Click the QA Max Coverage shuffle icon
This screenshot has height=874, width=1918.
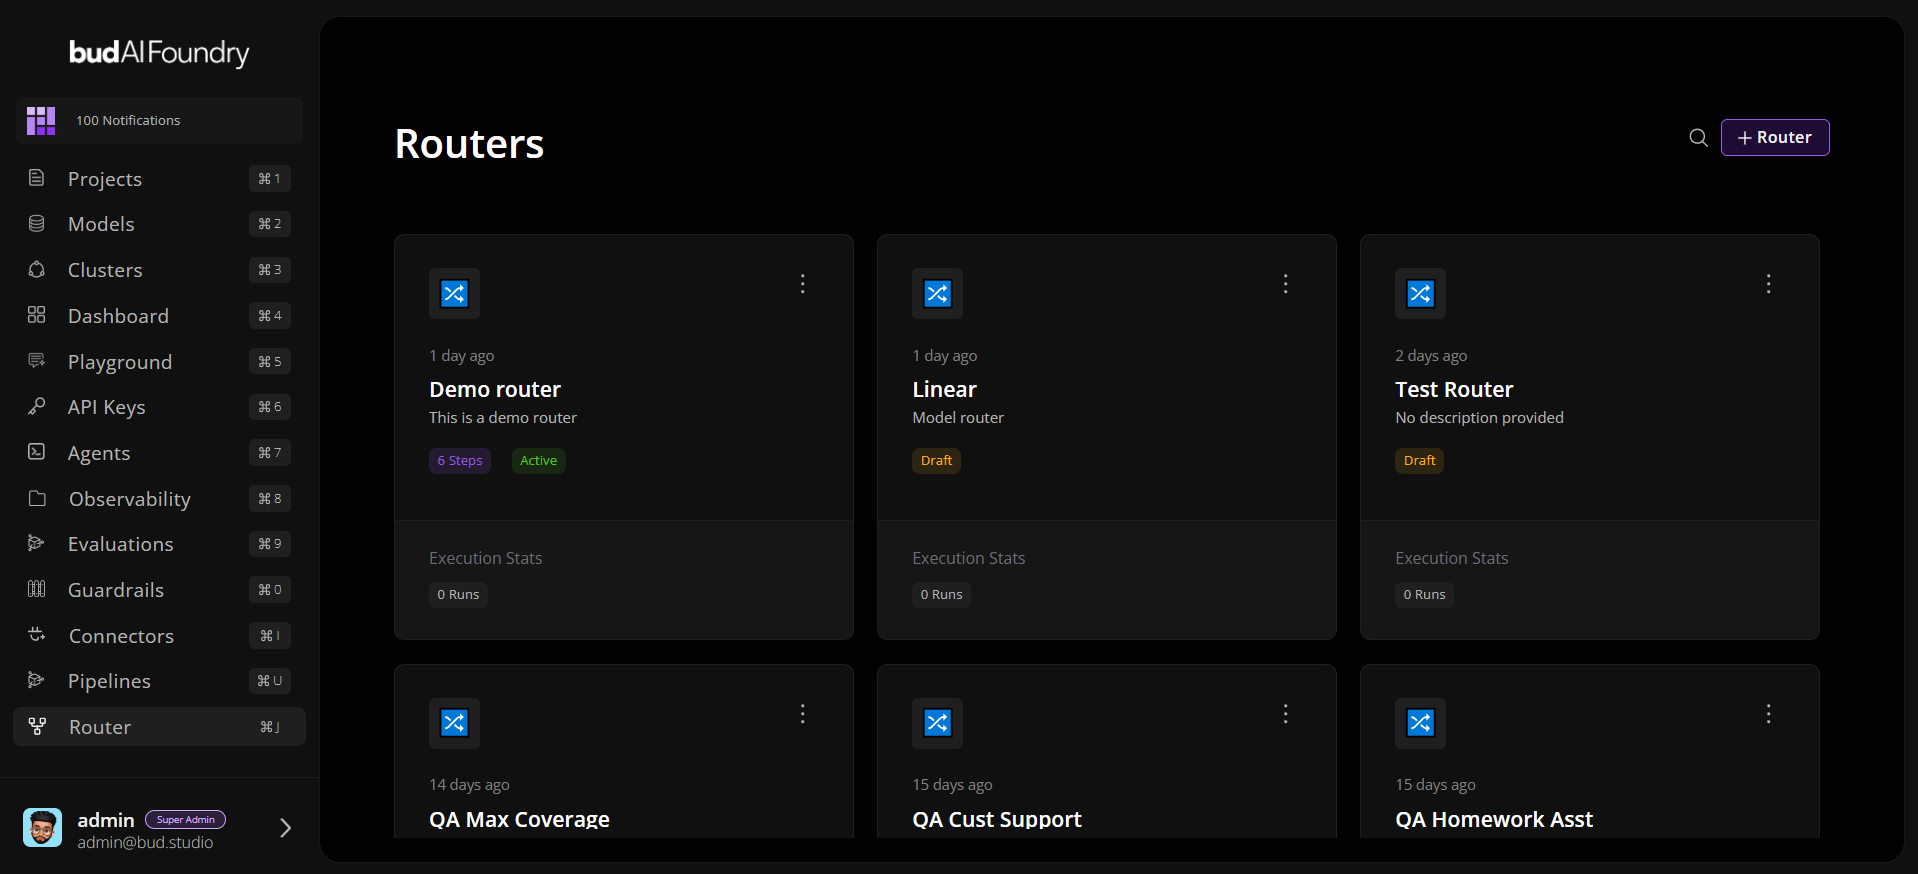(x=454, y=723)
